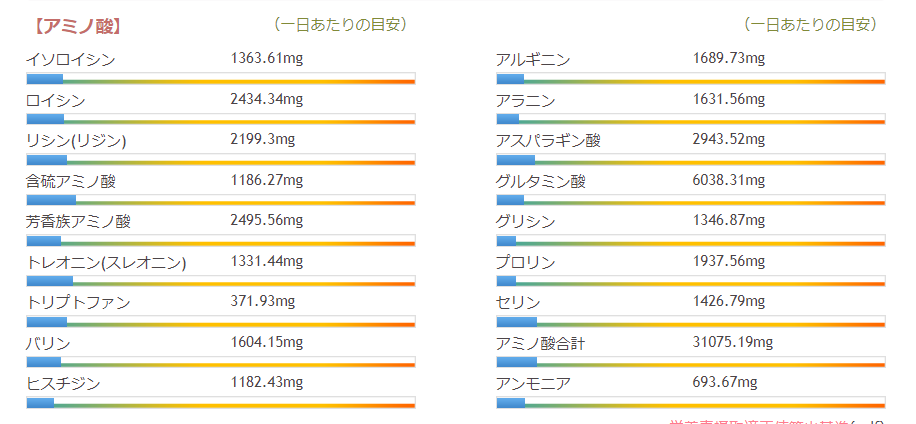
Task: Click the プロリン progress bar
Action: point(690,282)
